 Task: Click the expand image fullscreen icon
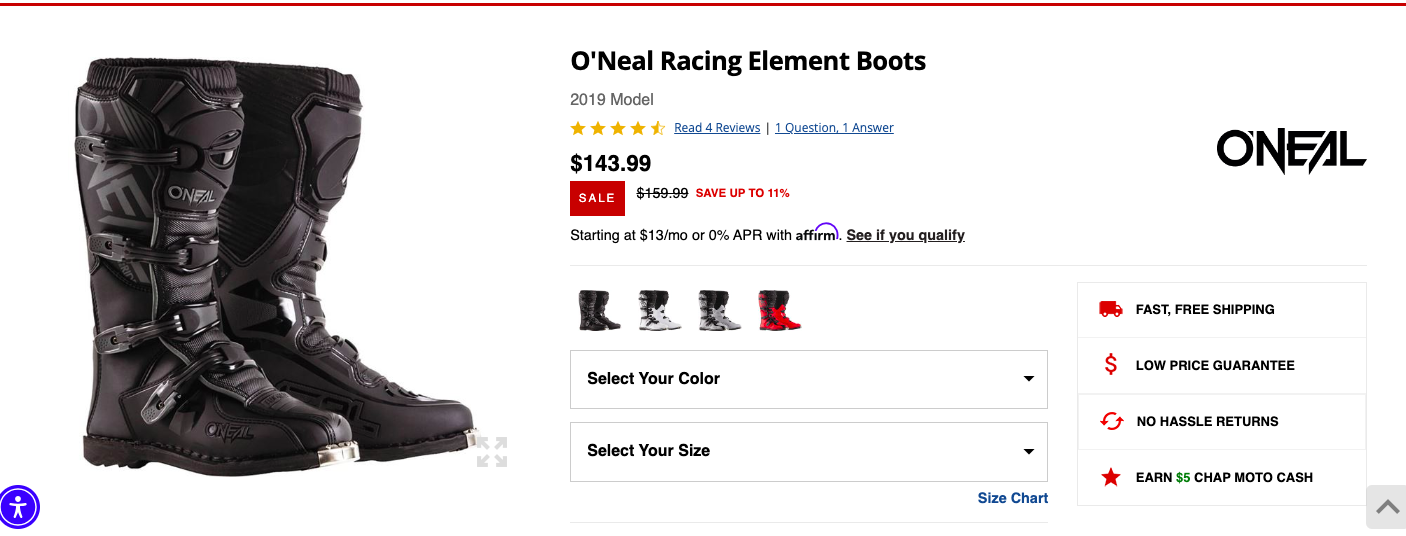point(492,451)
